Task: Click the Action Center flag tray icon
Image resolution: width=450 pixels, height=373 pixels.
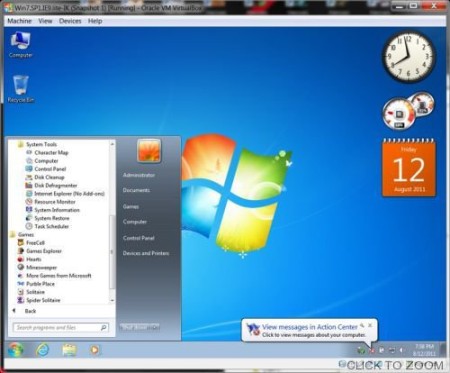Action: (372, 350)
